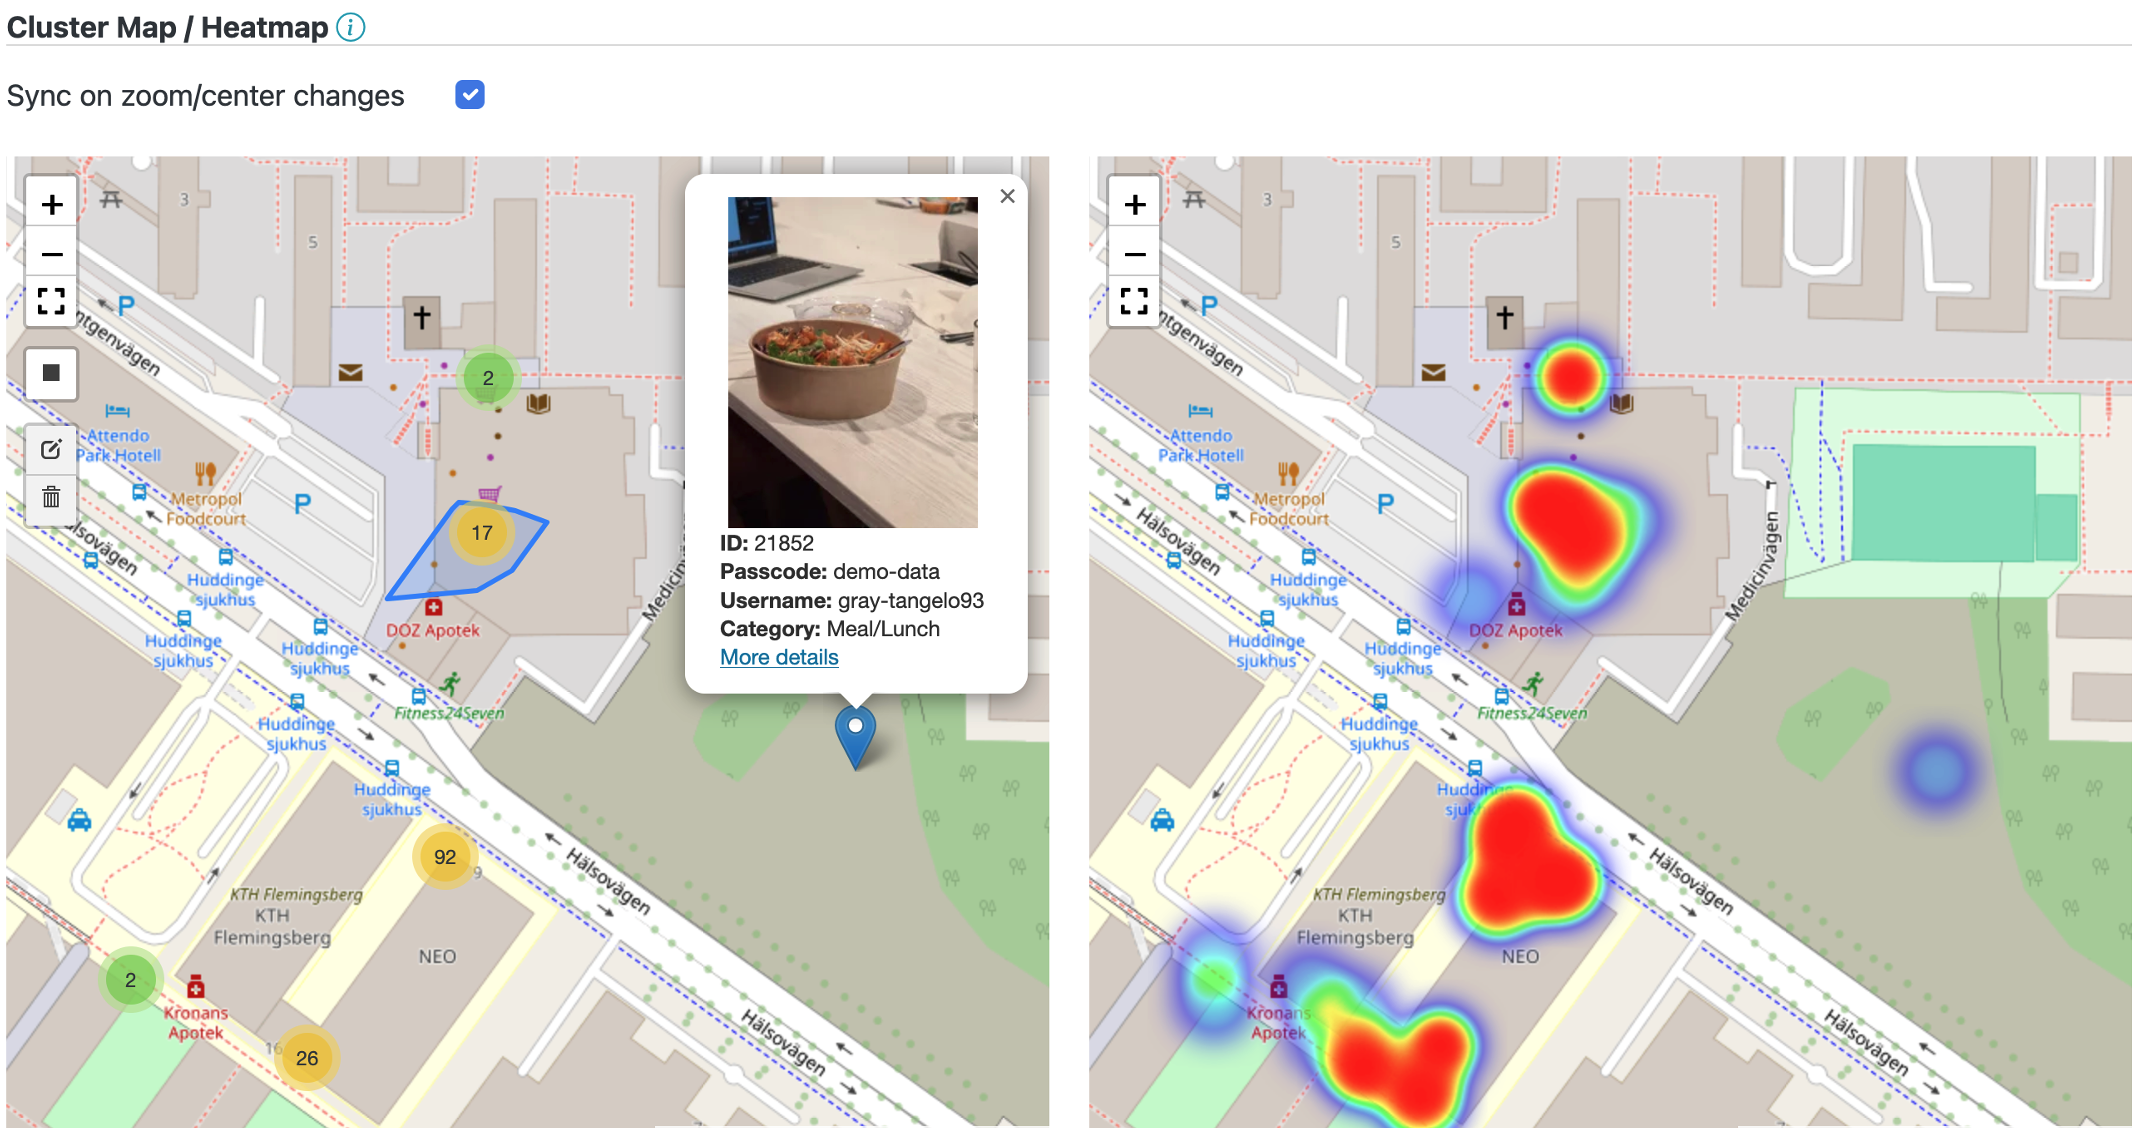Uncheck Sync on zoom/center changes
This screenshot has height=1128, width=2132.
tap(469, 95)
